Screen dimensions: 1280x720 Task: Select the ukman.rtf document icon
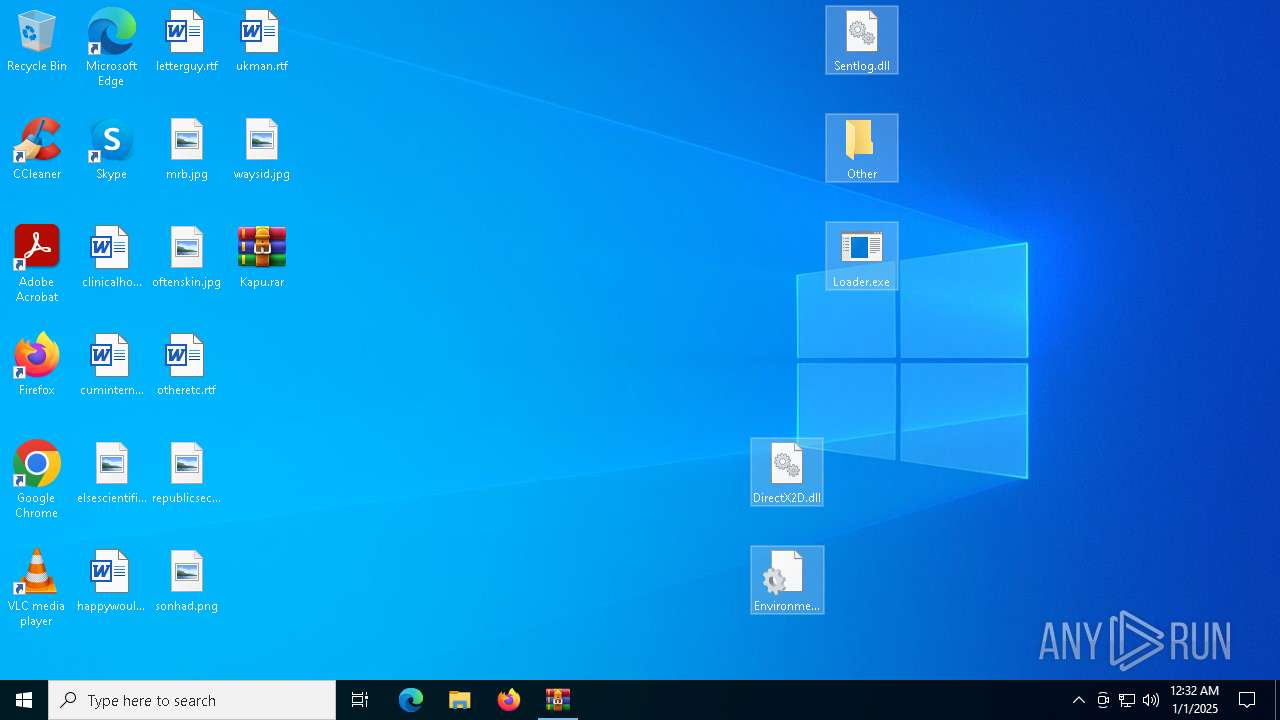[262, 41]
